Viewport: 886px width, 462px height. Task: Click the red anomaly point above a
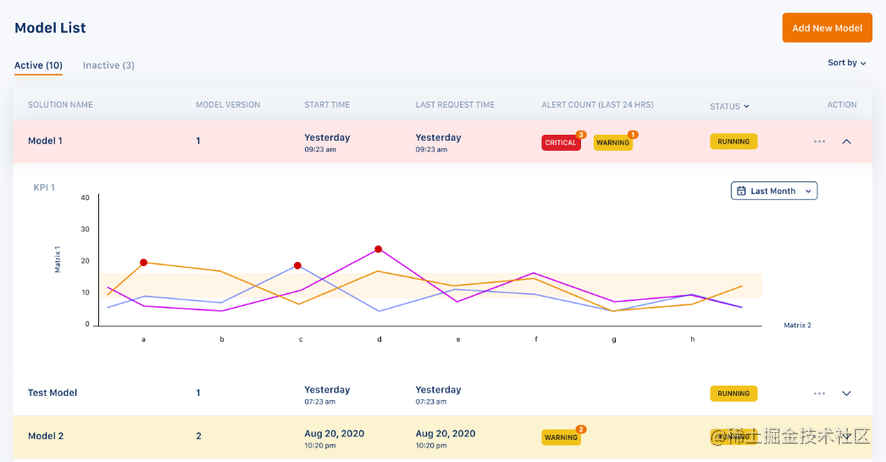pos(144,262)
